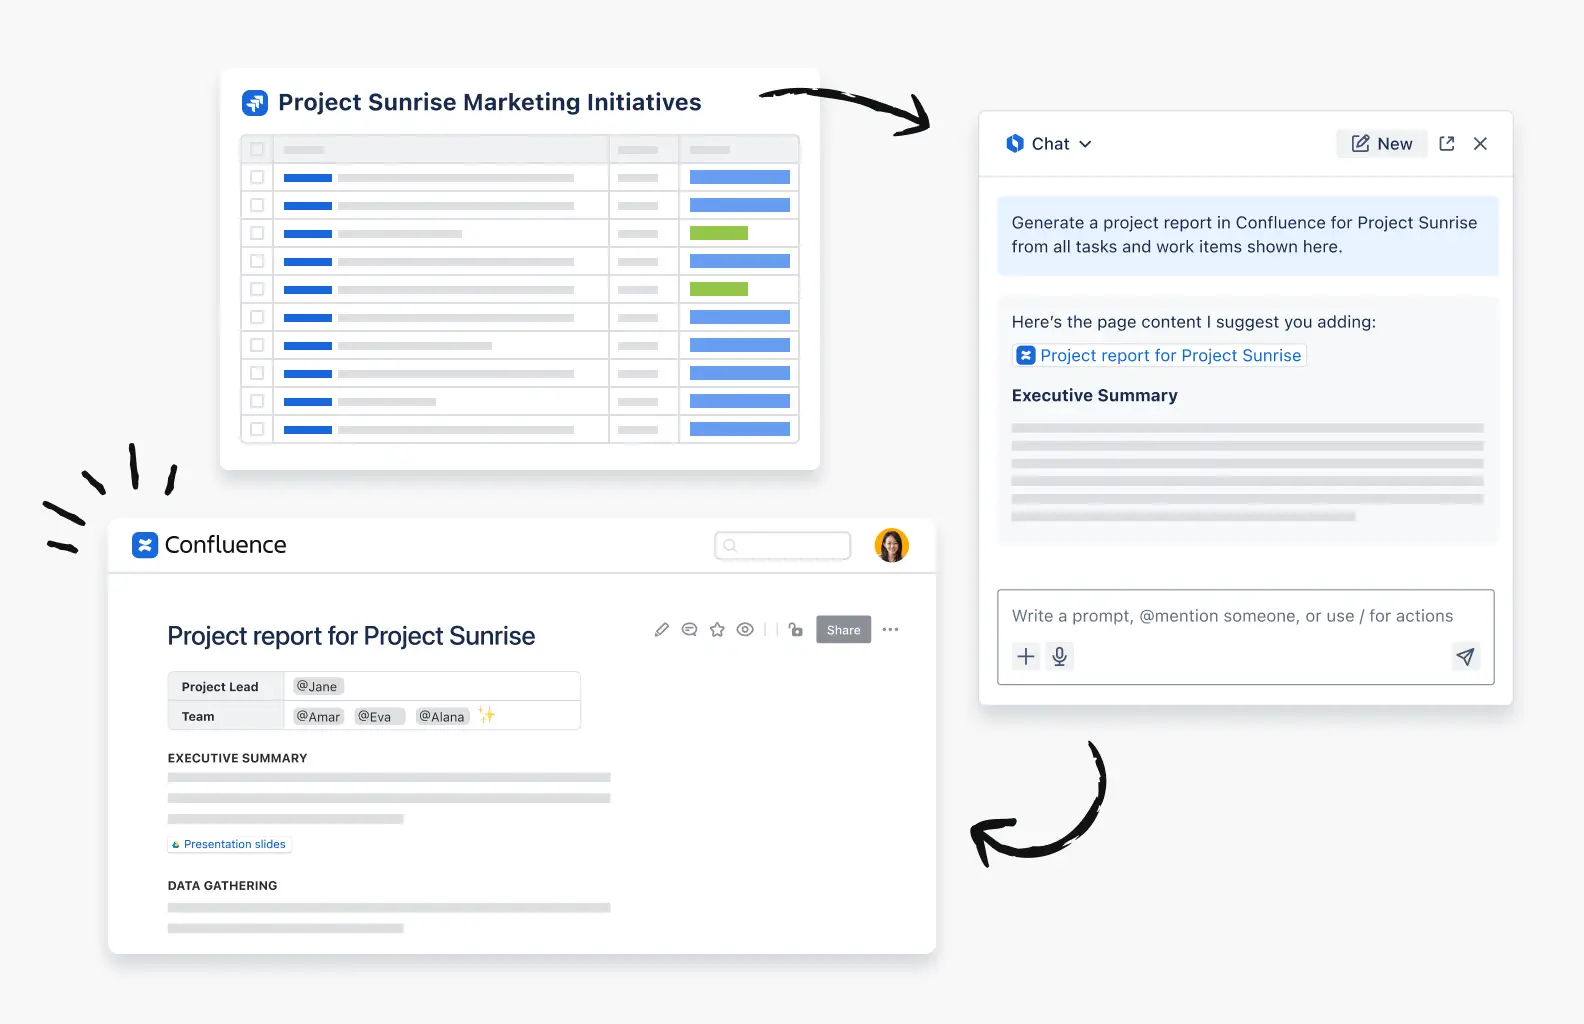This screenshot has height=1024, width=1584.
Task: Open the more actions ellipsis menu
Action: coord(890,630)
